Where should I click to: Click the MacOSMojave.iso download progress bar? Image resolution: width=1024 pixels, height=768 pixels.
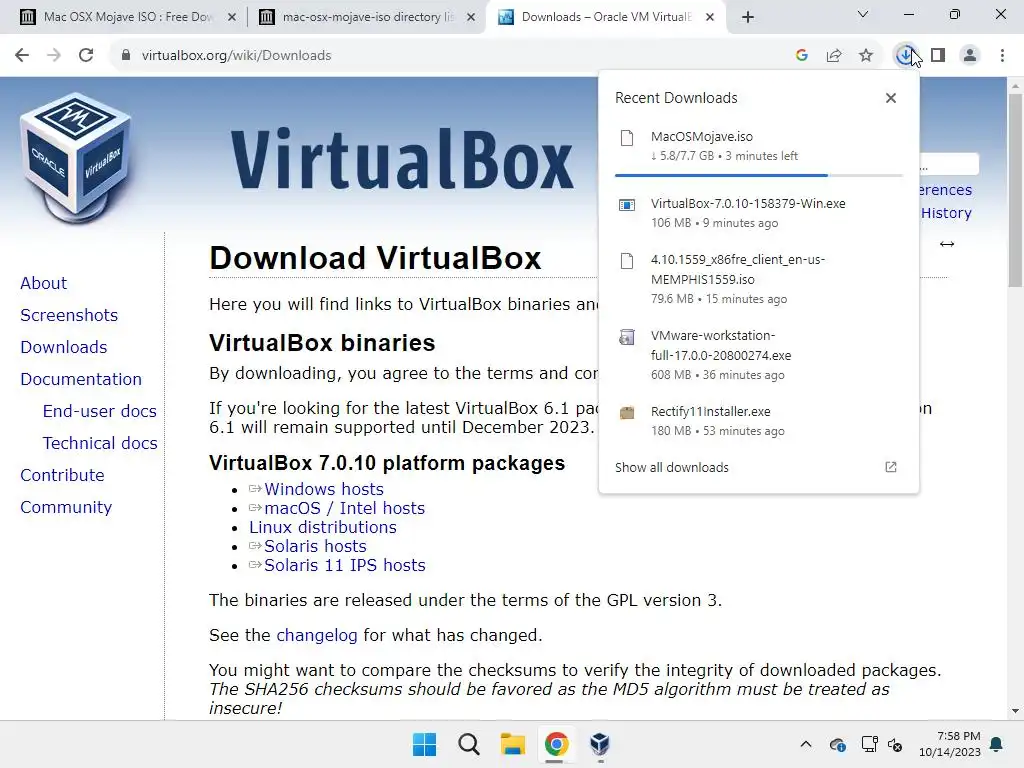point(758,175)
